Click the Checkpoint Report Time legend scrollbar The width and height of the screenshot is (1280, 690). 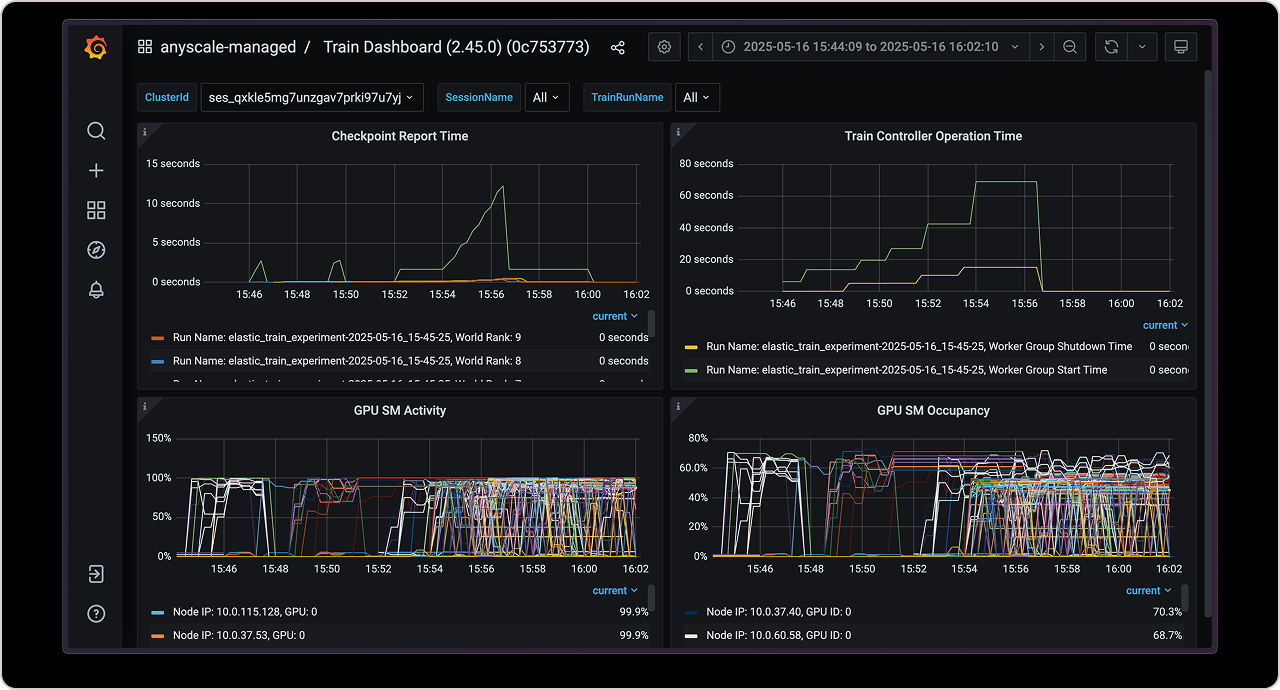point(652,323)
